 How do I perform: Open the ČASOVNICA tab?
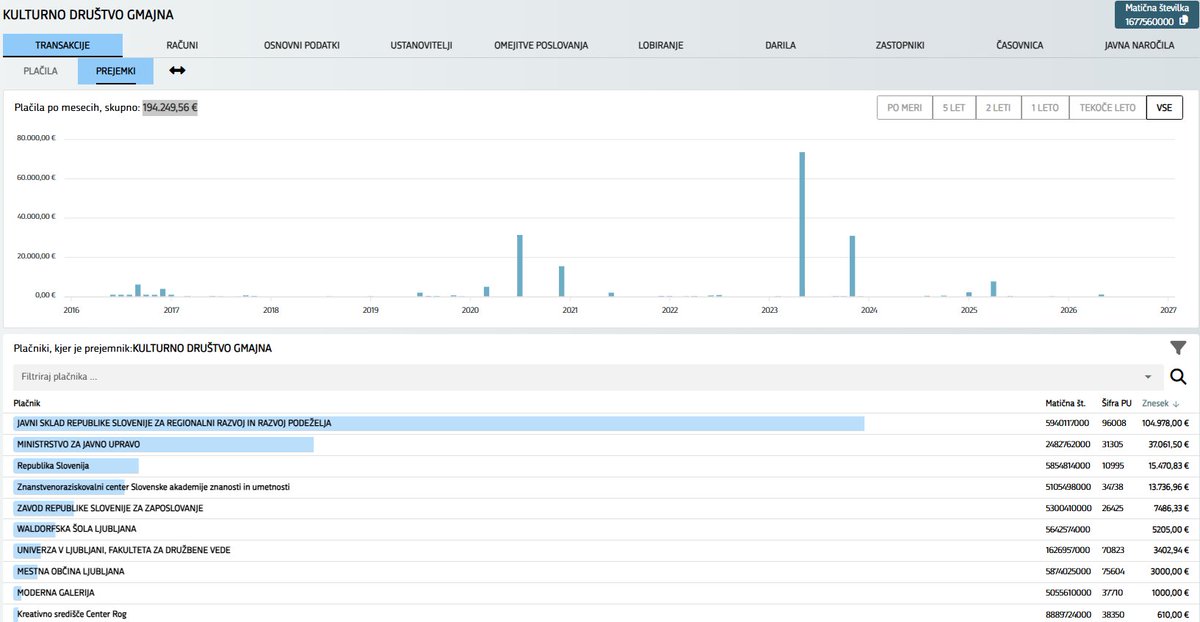[1019, 45]
